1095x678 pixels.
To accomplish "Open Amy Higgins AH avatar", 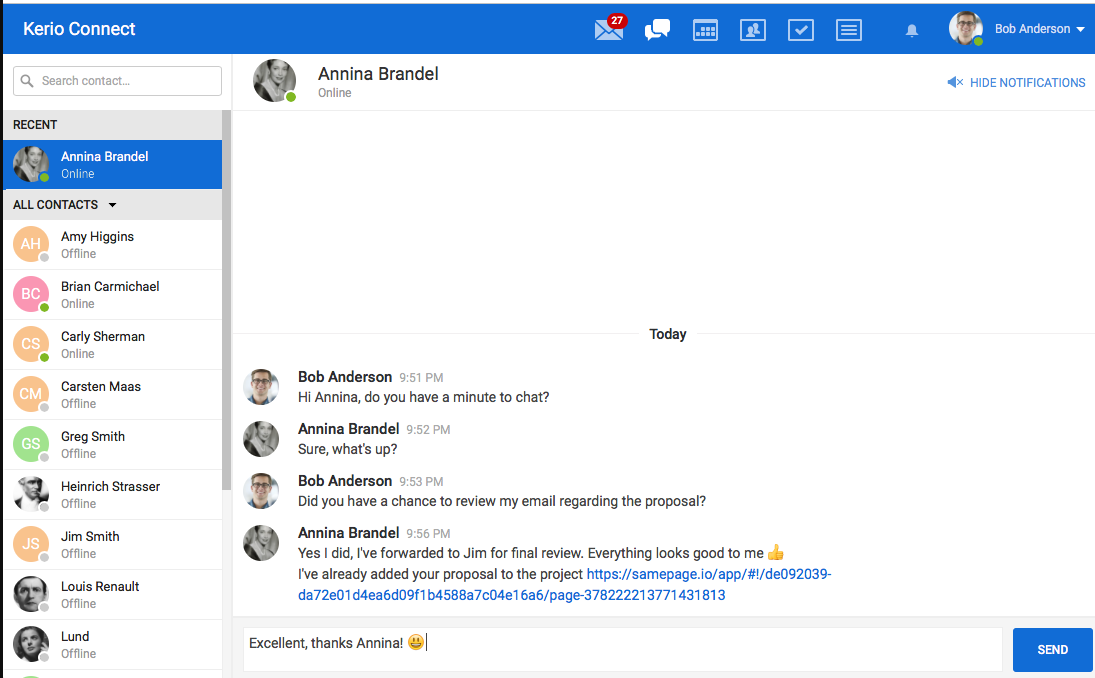I will point(31,244).
